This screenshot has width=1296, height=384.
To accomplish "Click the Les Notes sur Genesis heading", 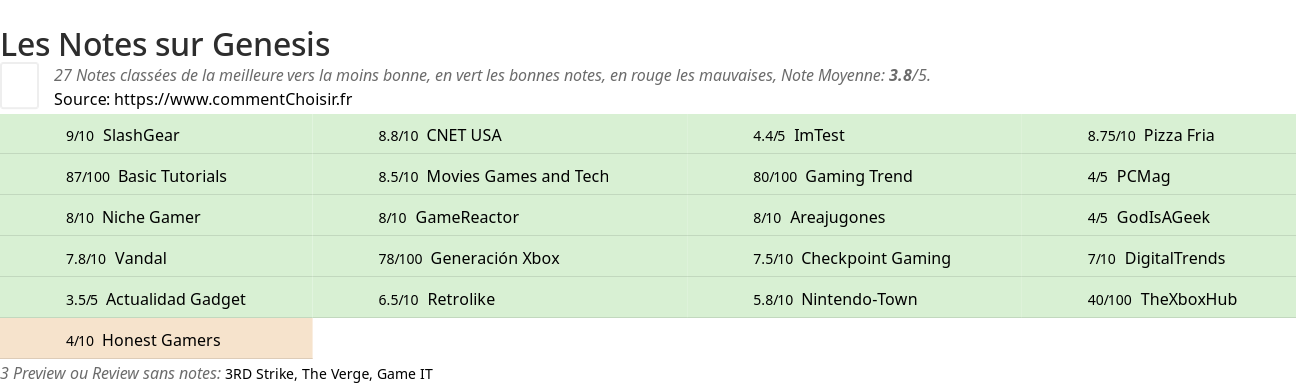I will pos(165,44).
